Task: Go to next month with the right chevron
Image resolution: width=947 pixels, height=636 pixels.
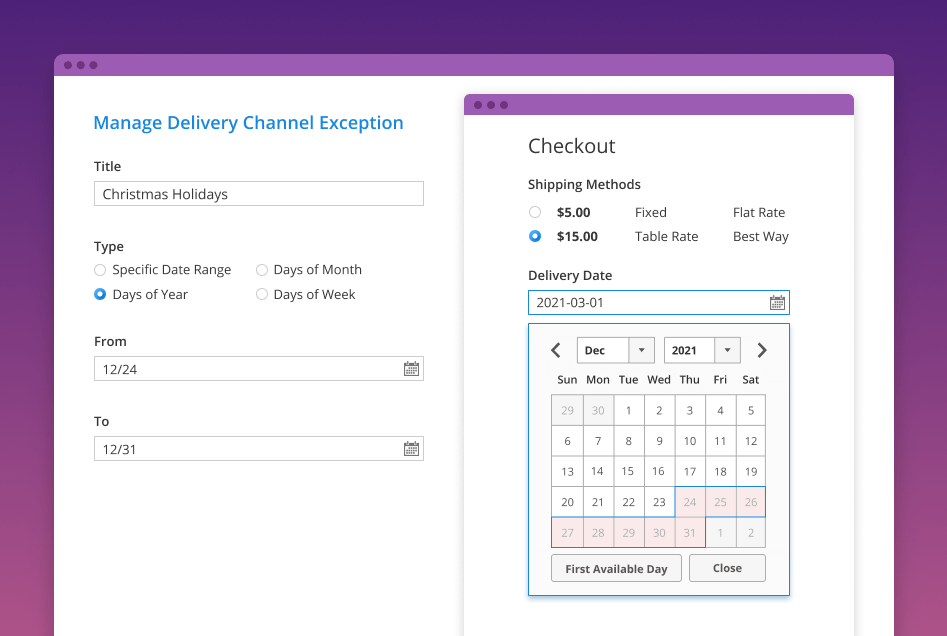Action: pyautogui.click(x=762, y=350)
